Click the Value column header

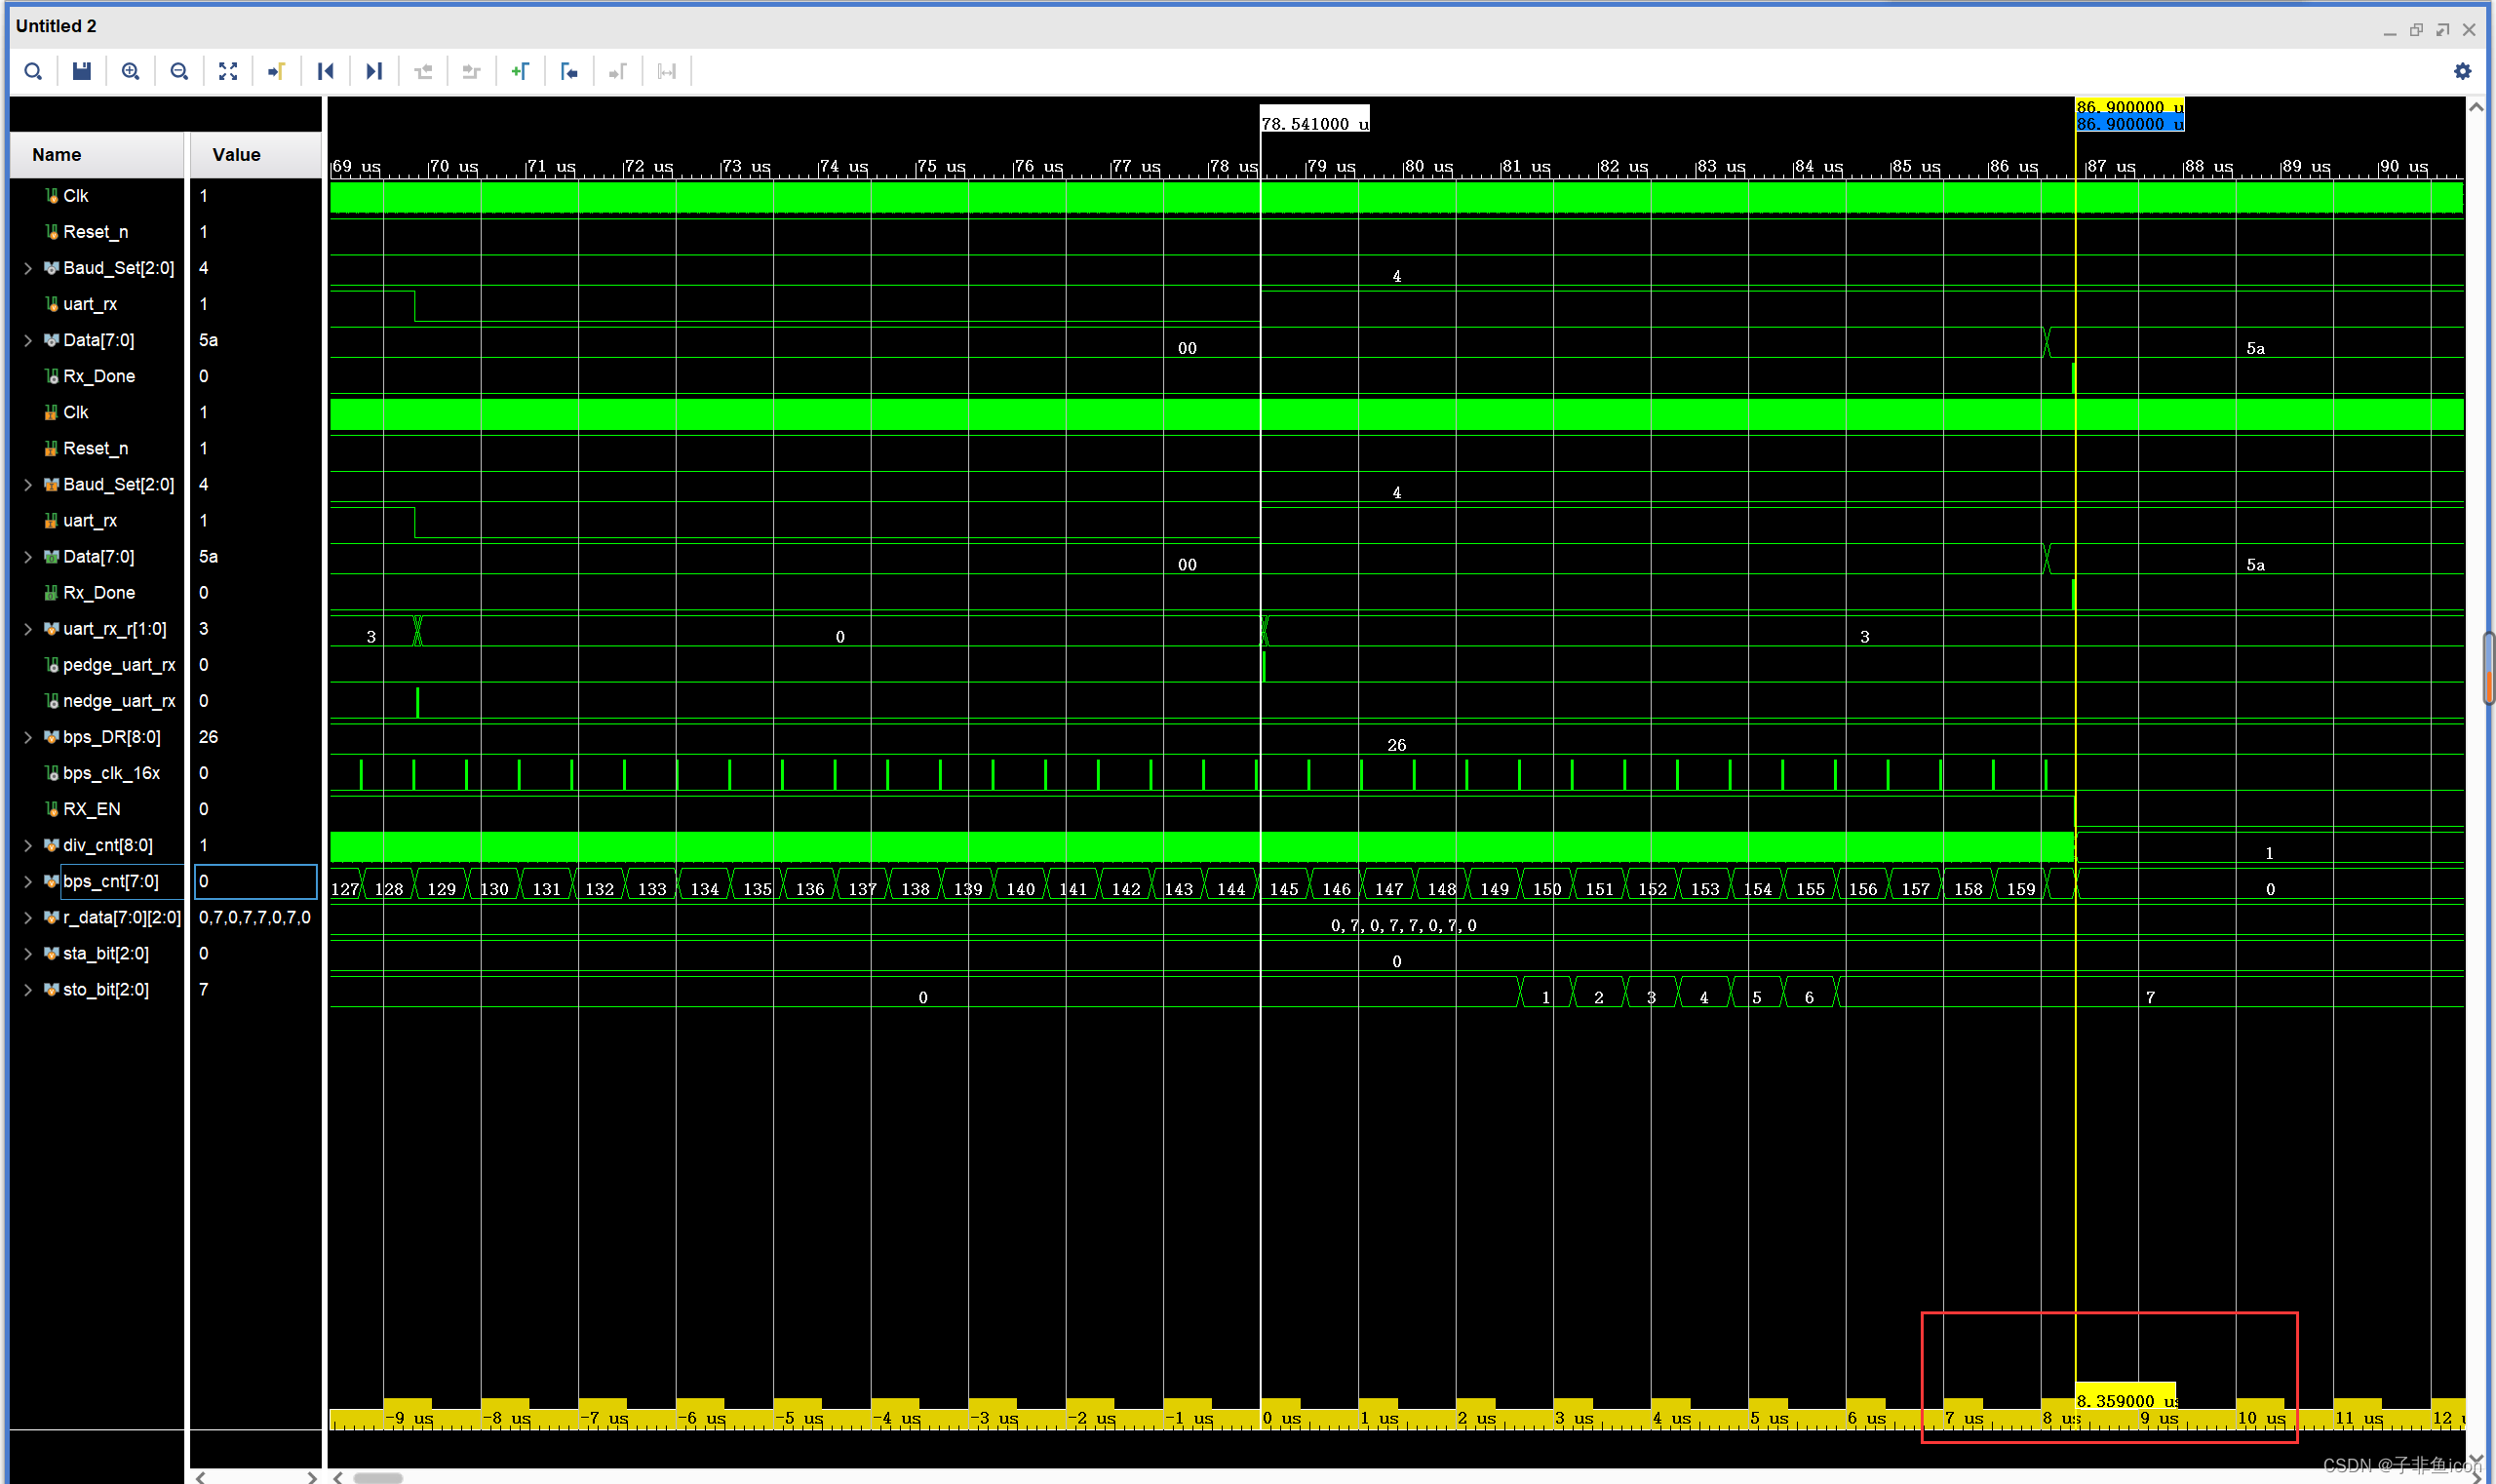click(236, 155)
